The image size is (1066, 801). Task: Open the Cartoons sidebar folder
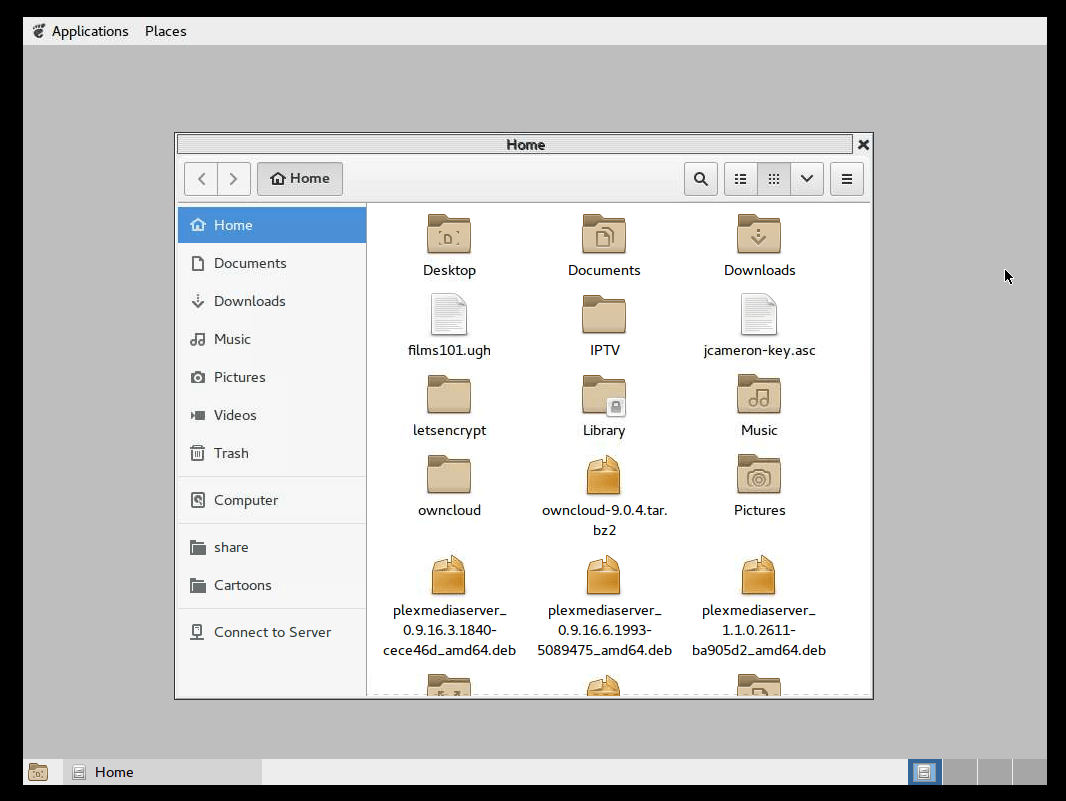pyautogui.click(x=242, y=585)
